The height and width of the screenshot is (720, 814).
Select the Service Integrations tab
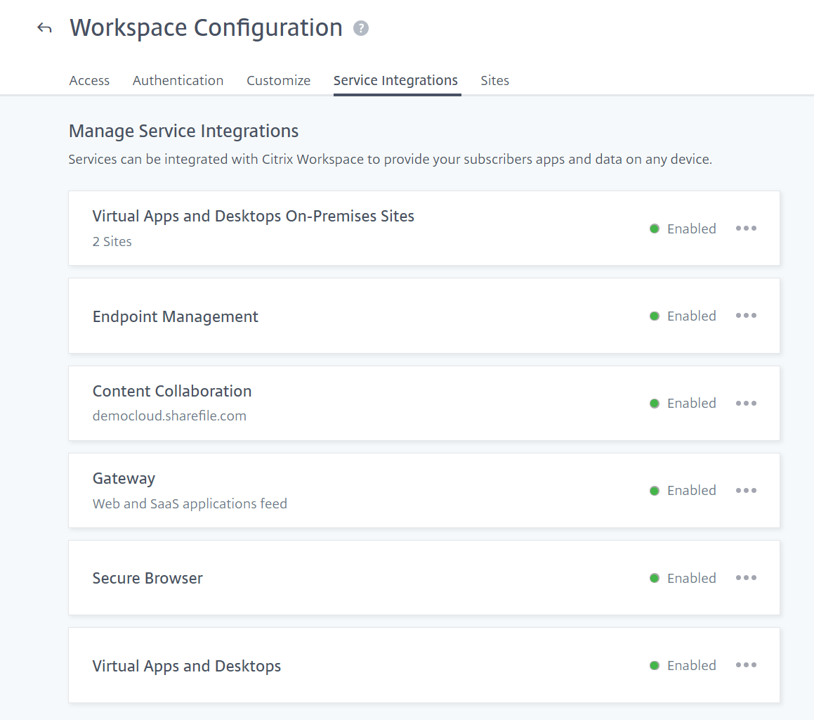396,81
